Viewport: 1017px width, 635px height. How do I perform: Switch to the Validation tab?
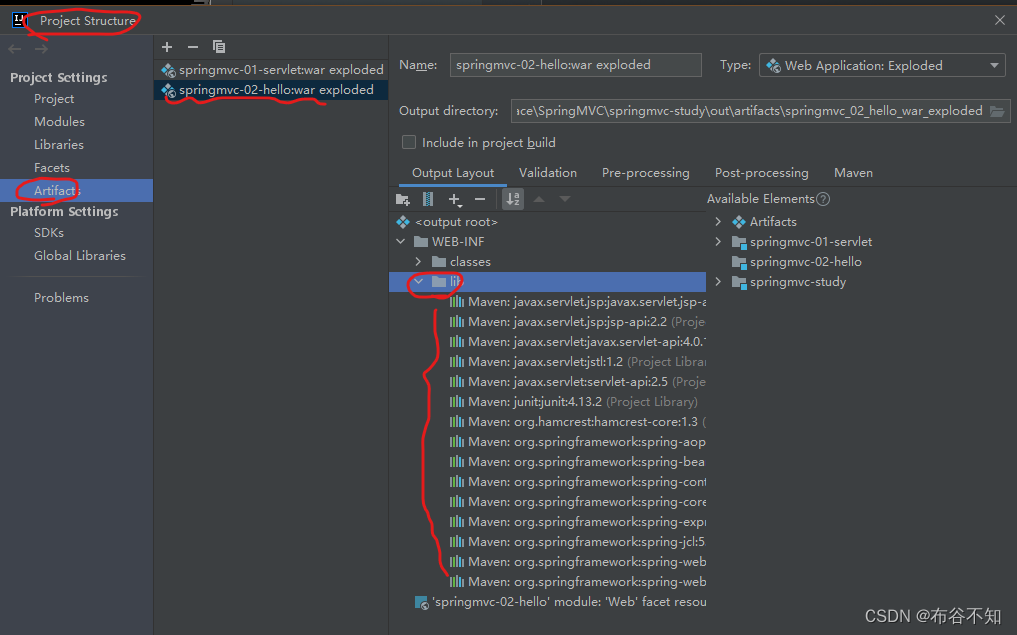click(x=547, y=173)
